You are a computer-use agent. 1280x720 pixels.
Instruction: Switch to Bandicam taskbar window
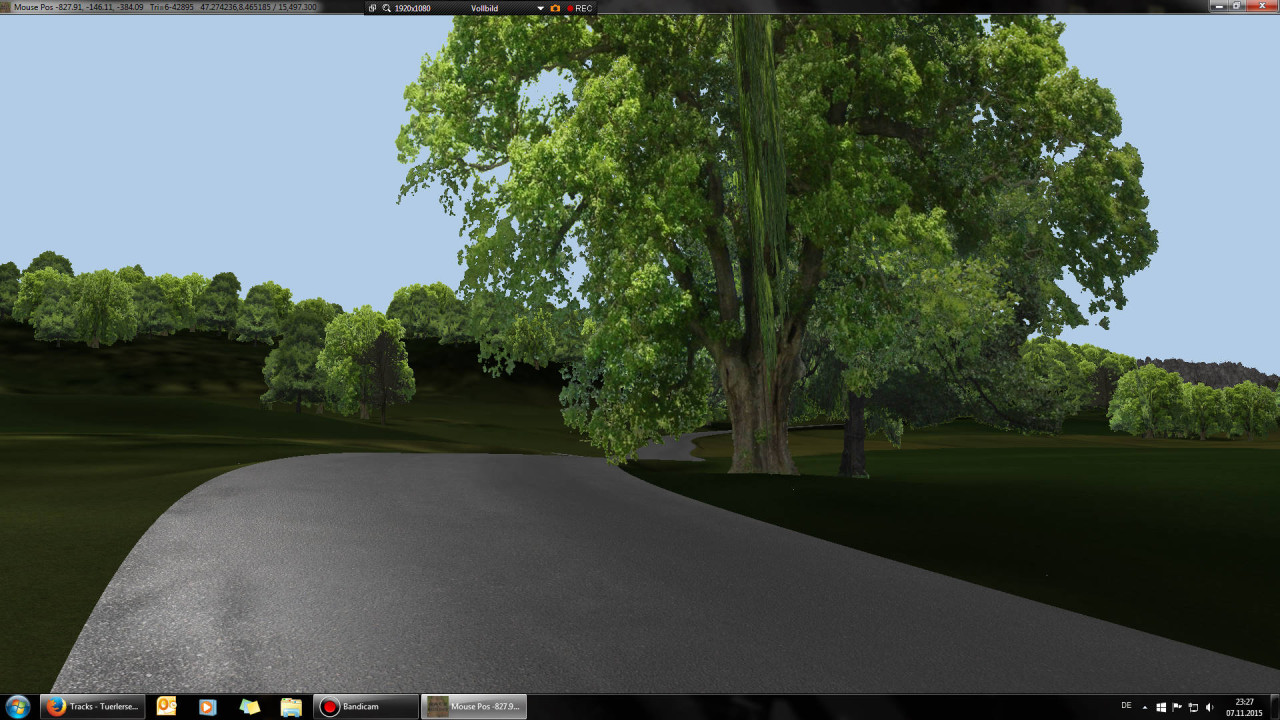click(366, 706)
